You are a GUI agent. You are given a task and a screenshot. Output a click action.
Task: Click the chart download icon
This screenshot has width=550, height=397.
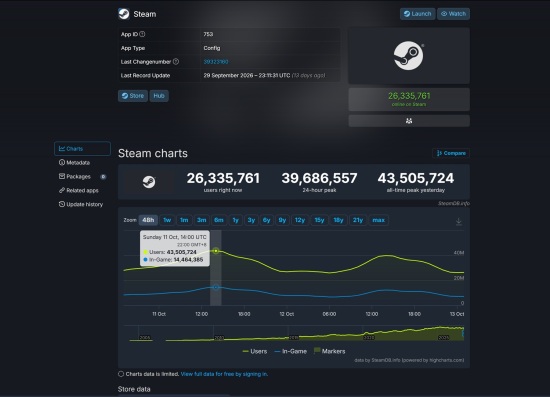458,221
